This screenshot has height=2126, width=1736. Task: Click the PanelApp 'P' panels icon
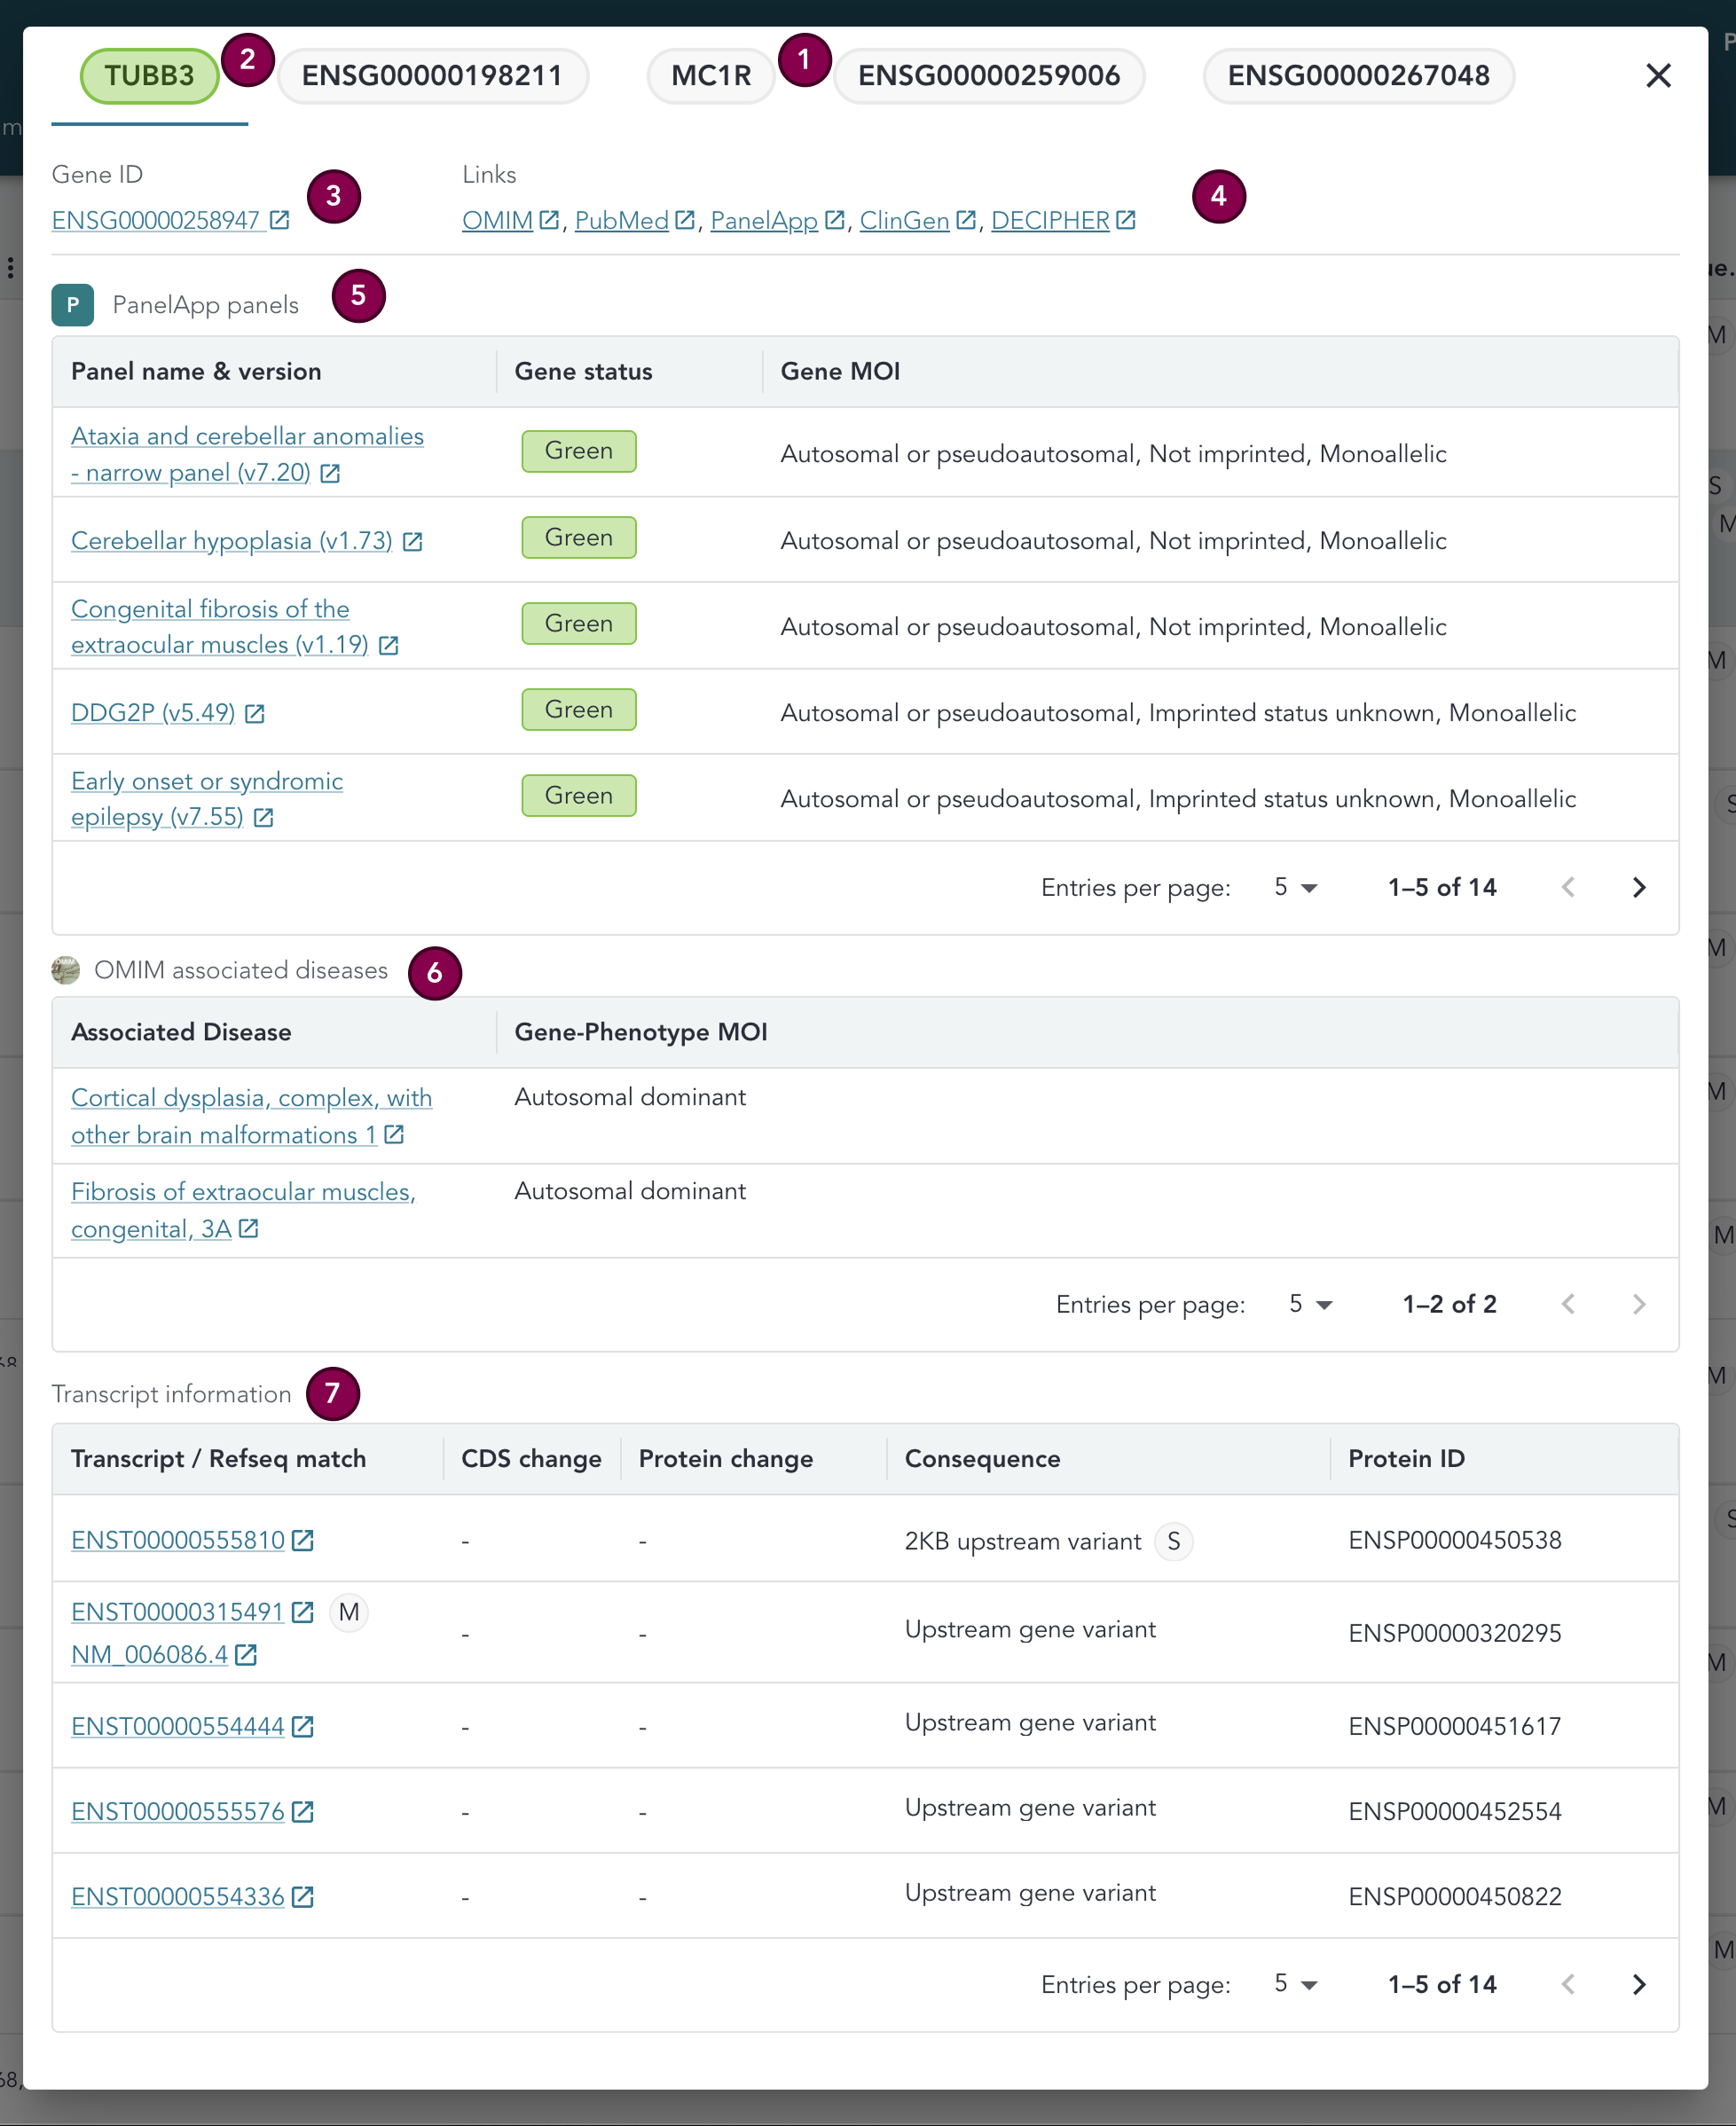[x=72, y=305]
